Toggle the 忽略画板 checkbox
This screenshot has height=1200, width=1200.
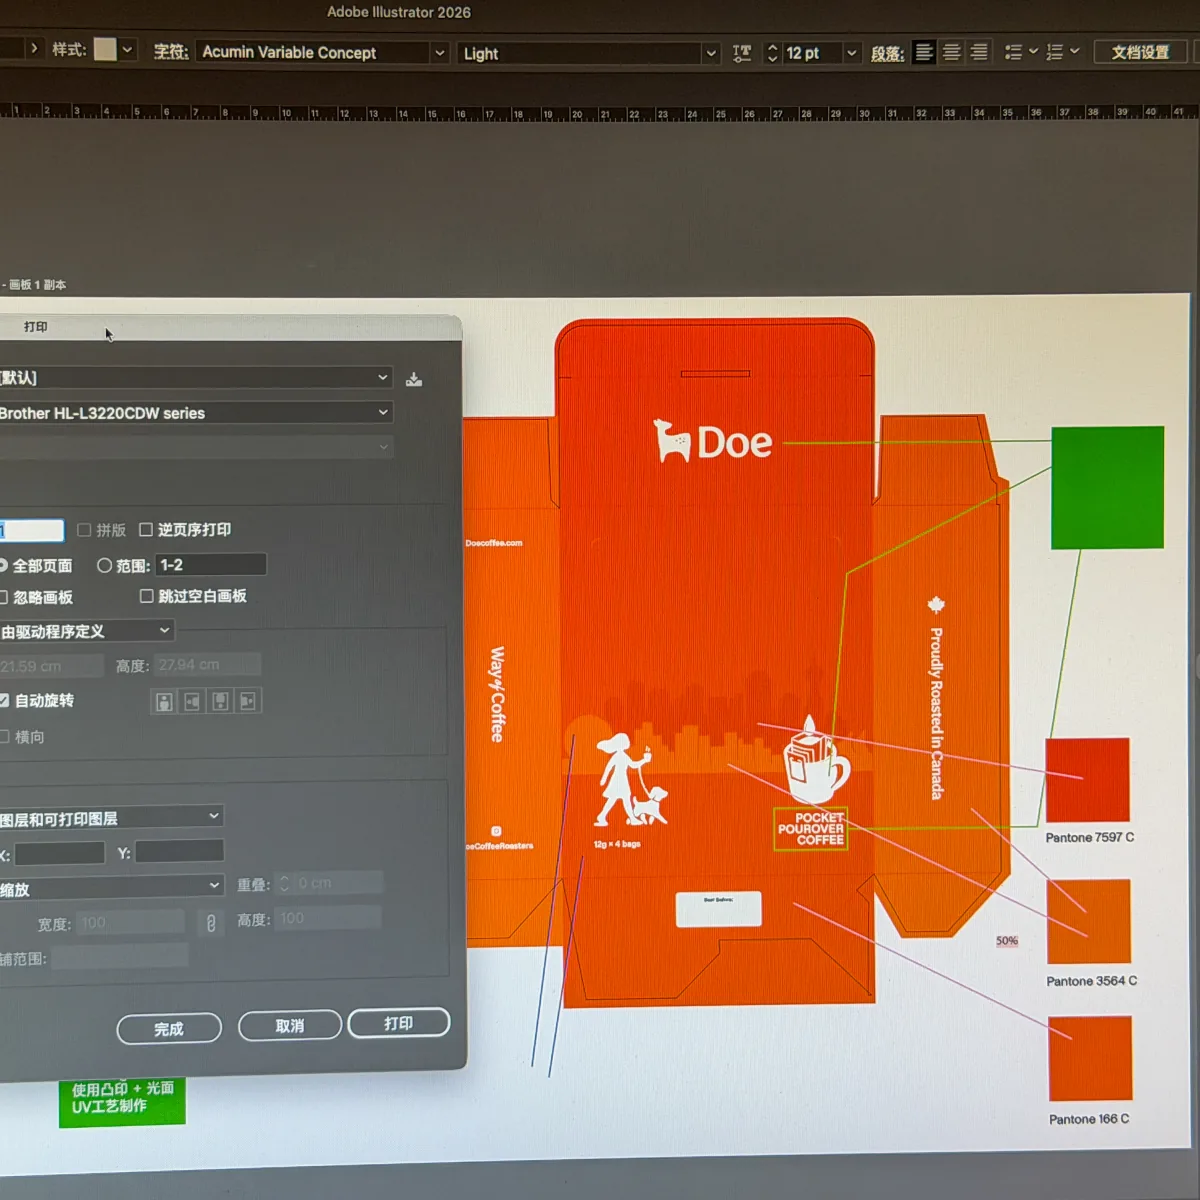pos(3,597)
